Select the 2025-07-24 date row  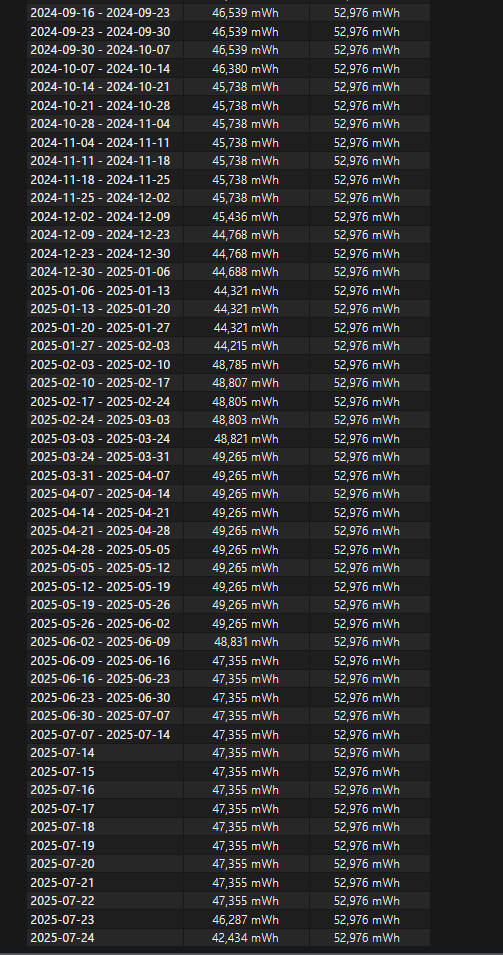click(228, 938)
